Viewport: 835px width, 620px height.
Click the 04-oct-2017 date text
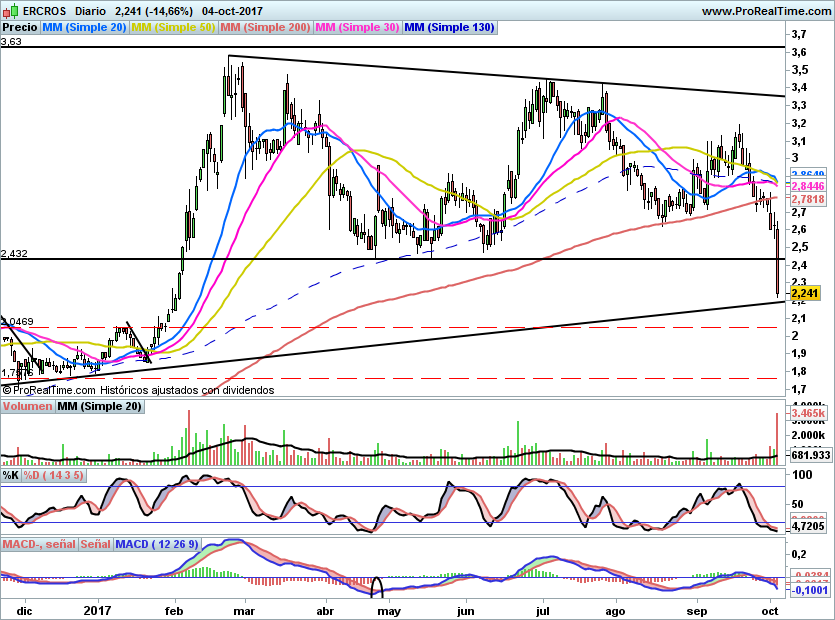pos(232,11)
